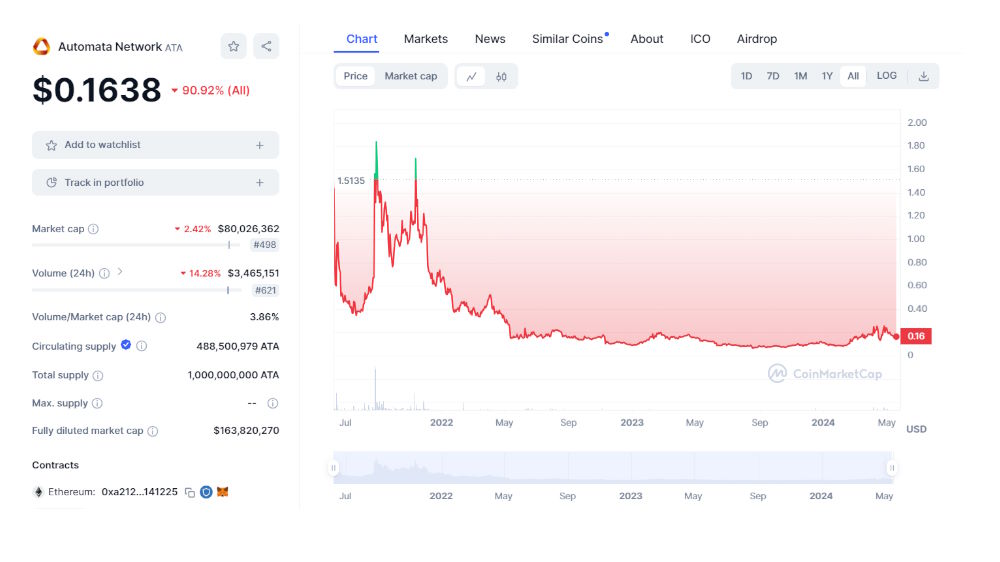
Task: Download chart data icon
Action: click(x=923, y=76)
